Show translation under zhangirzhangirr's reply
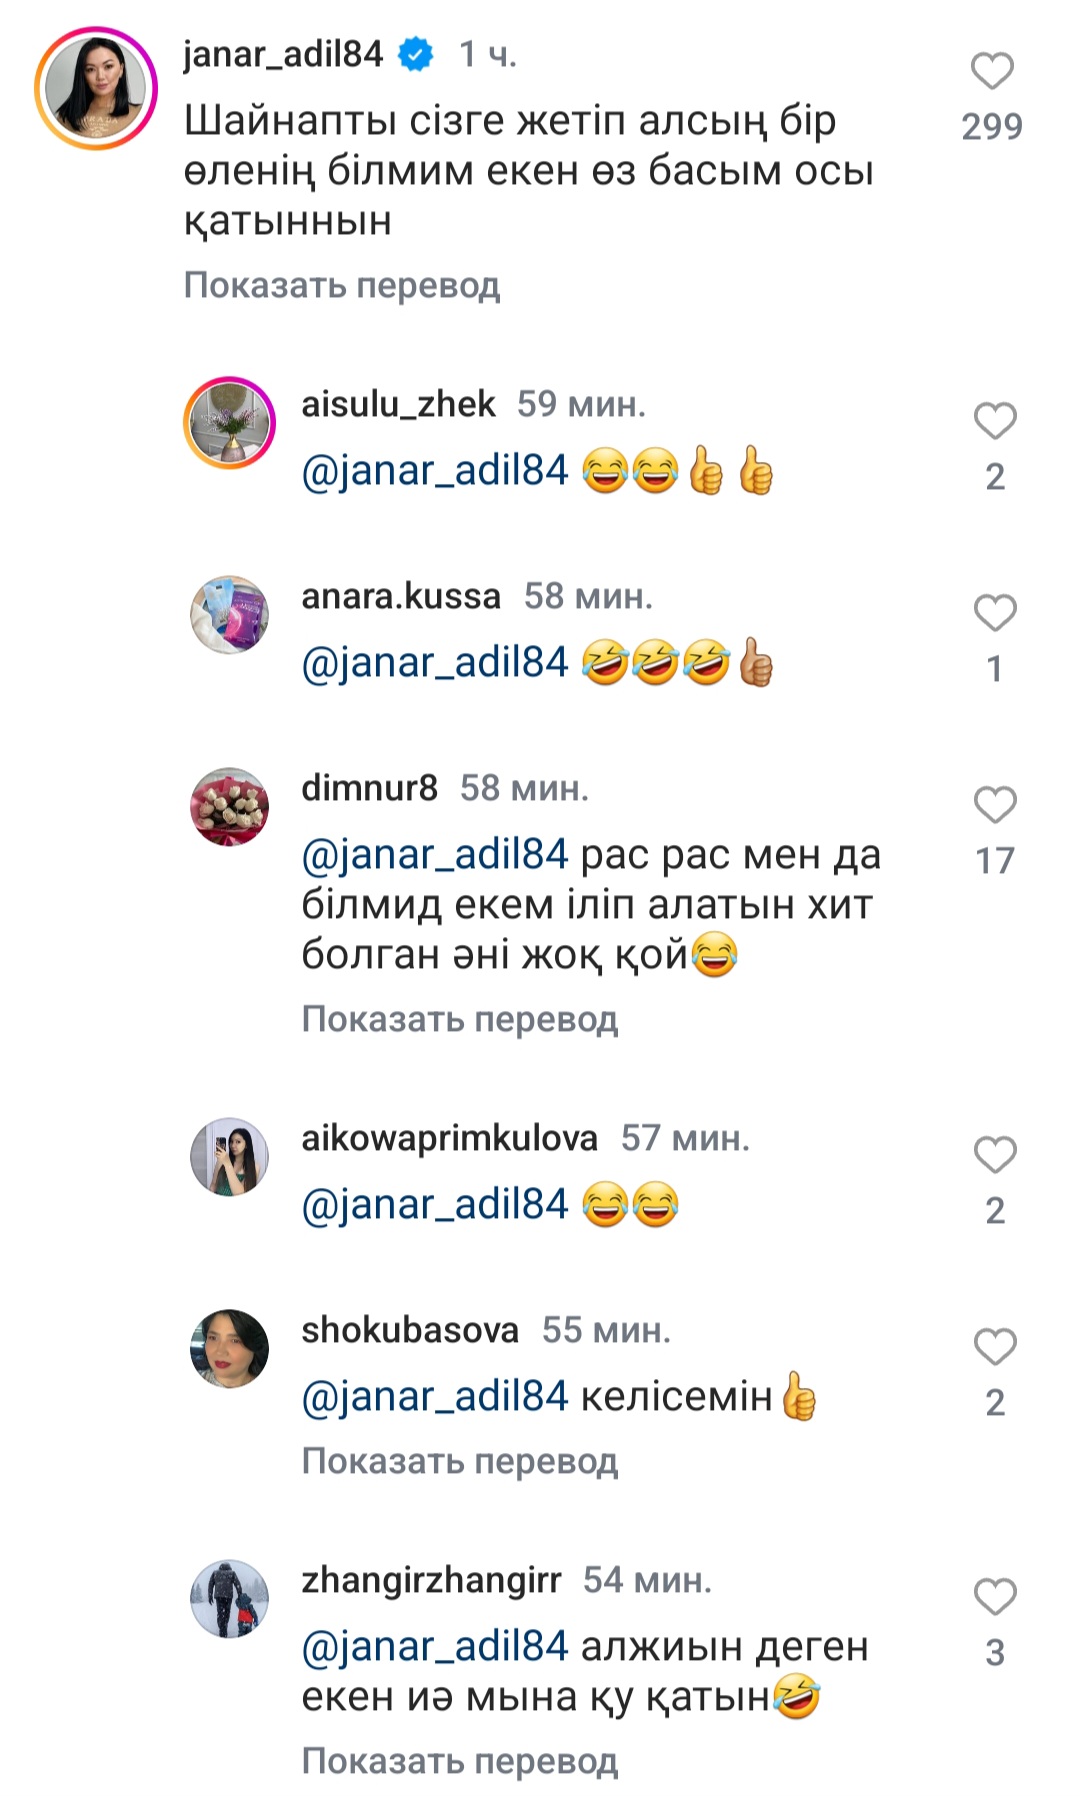Viewport: 1080px width, 1799px height. [x=460, y=1761]
